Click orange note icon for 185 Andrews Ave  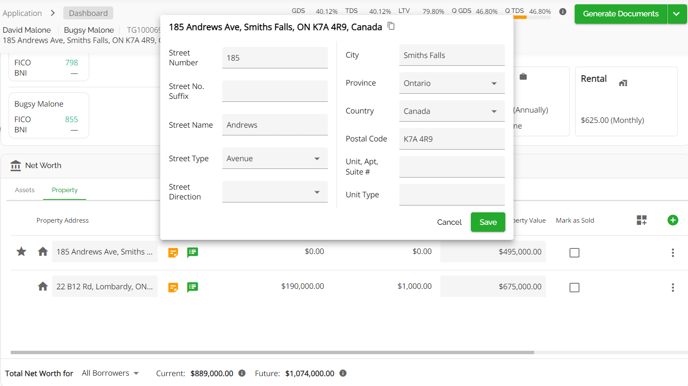point(173,252)
